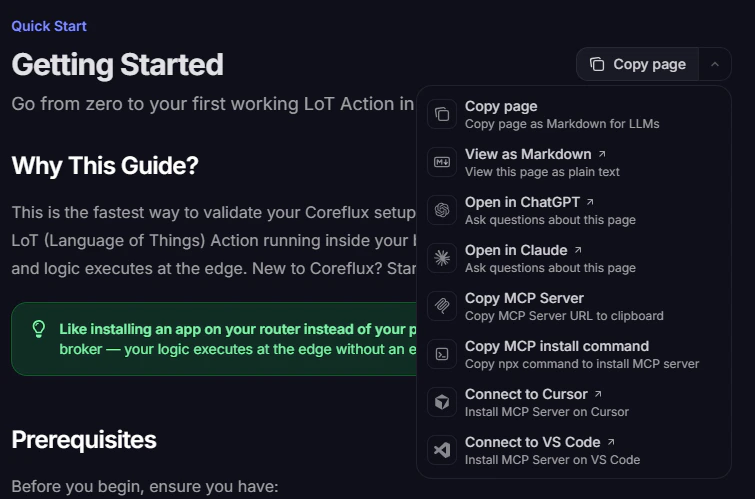Select Connect to Cursor

574,402
